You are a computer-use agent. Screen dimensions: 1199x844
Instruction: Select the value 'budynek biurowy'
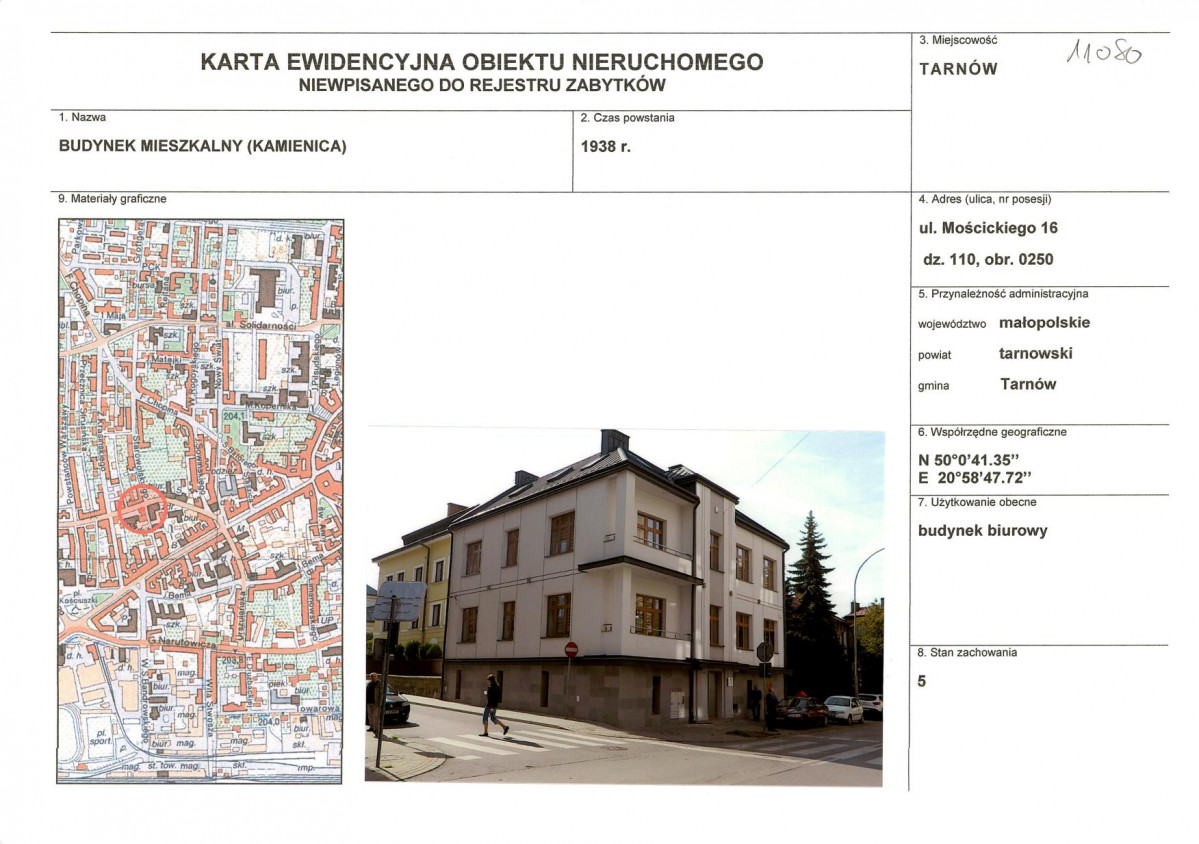point(983,531)
